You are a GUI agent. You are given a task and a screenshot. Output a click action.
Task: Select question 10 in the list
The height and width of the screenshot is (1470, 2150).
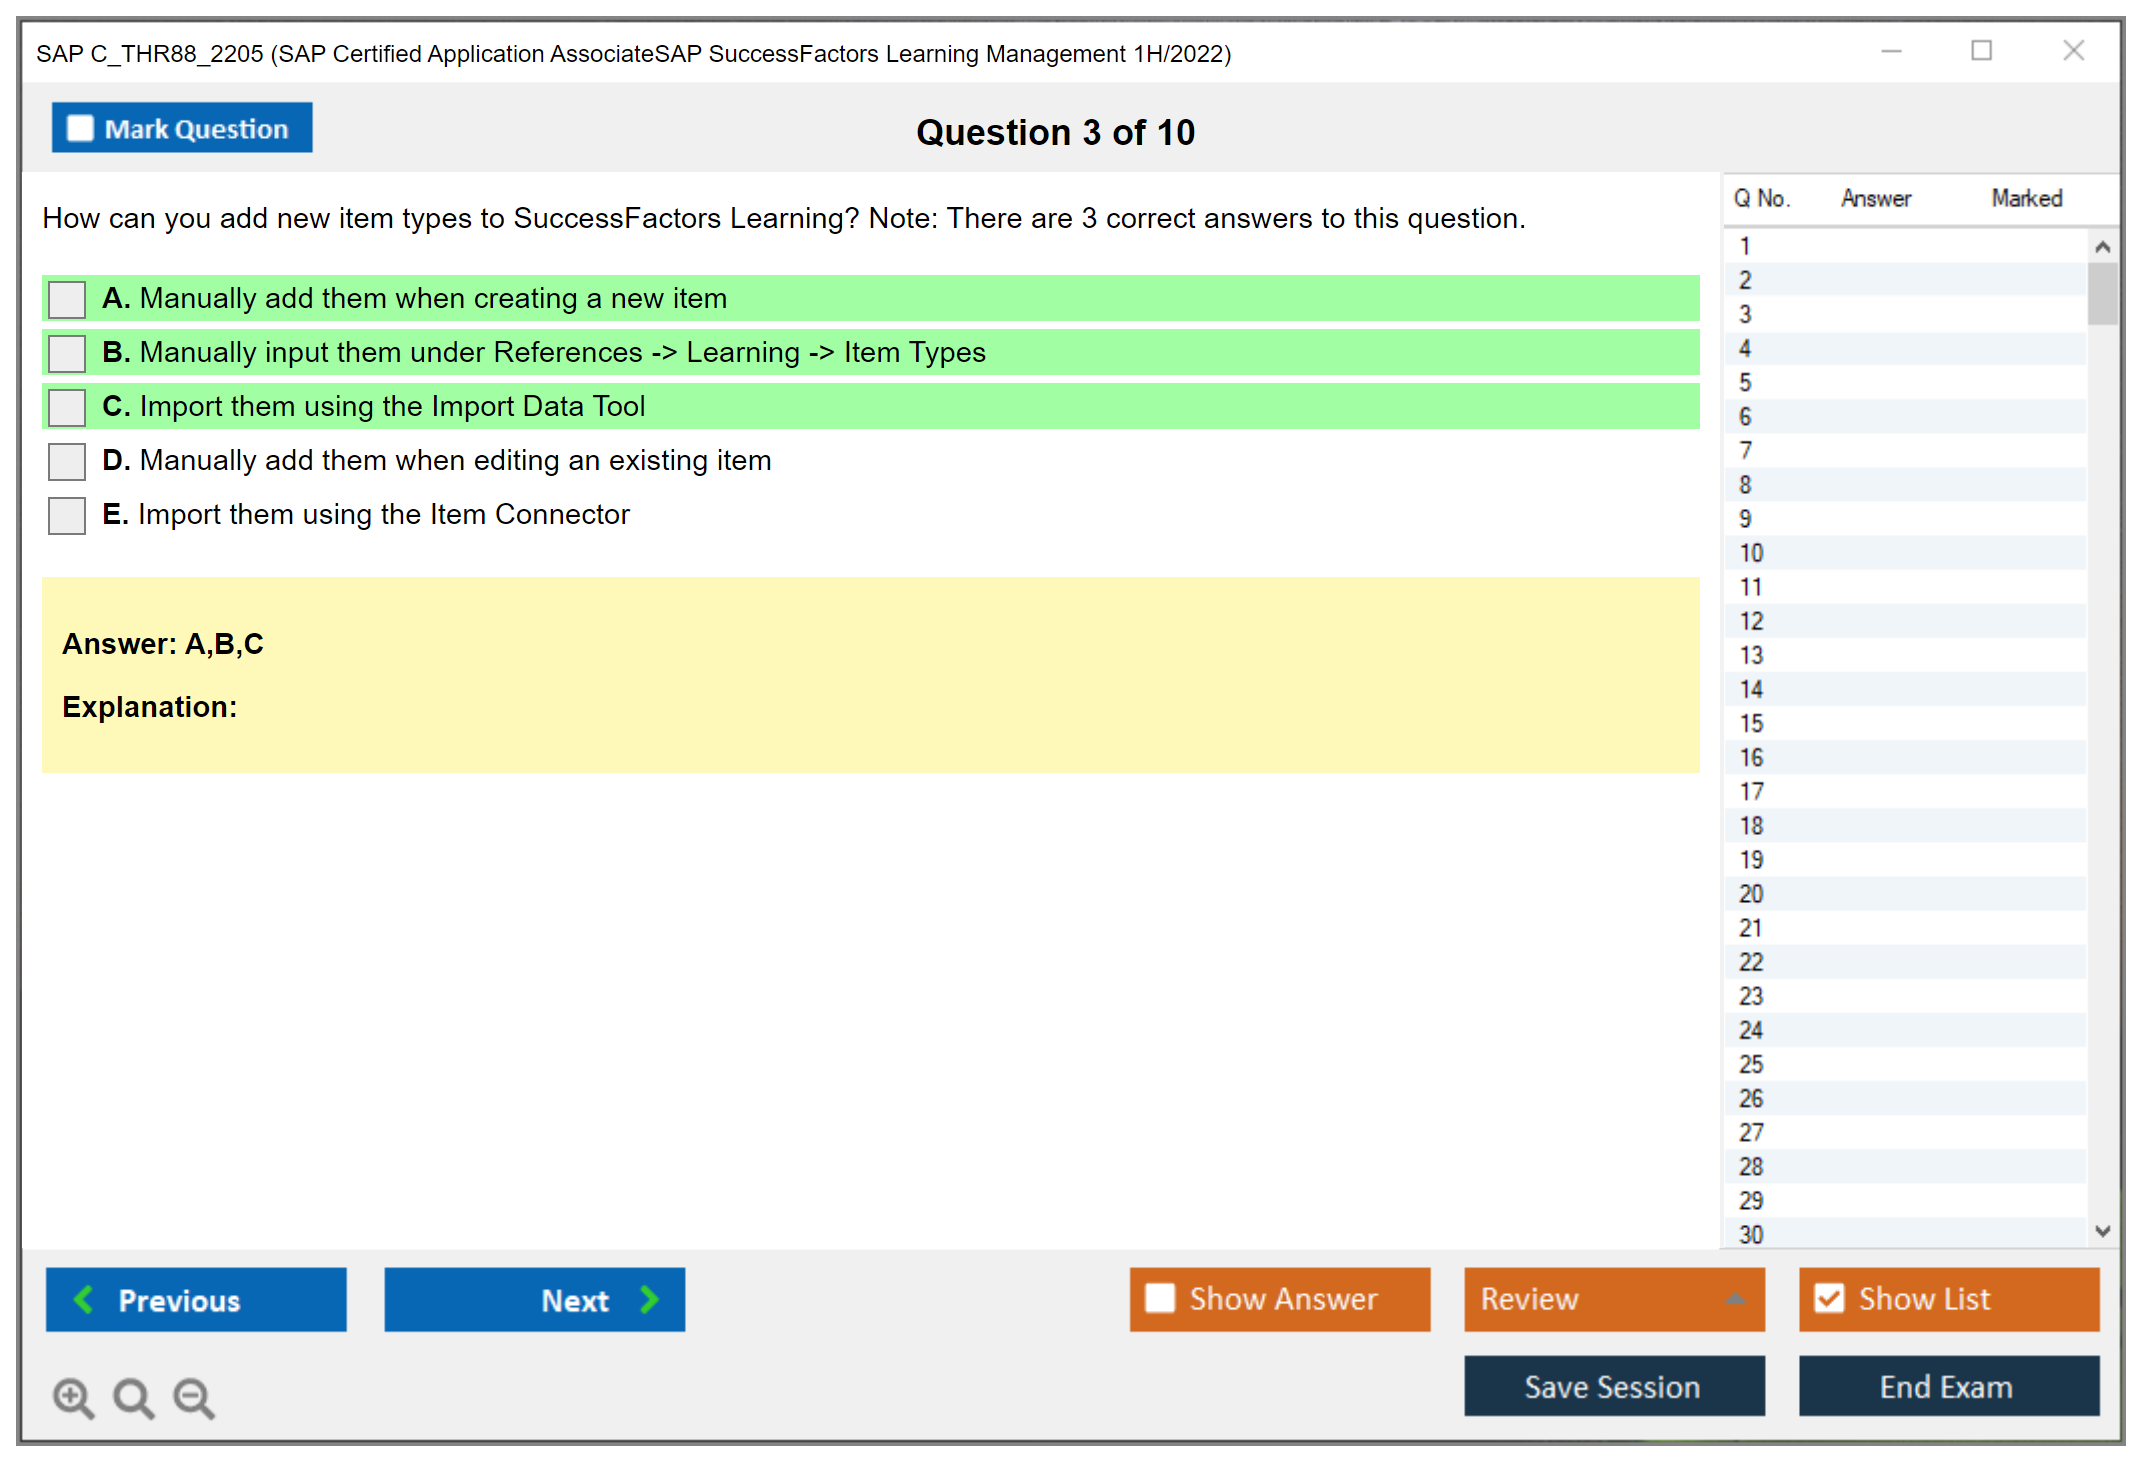coord(1751,553)
